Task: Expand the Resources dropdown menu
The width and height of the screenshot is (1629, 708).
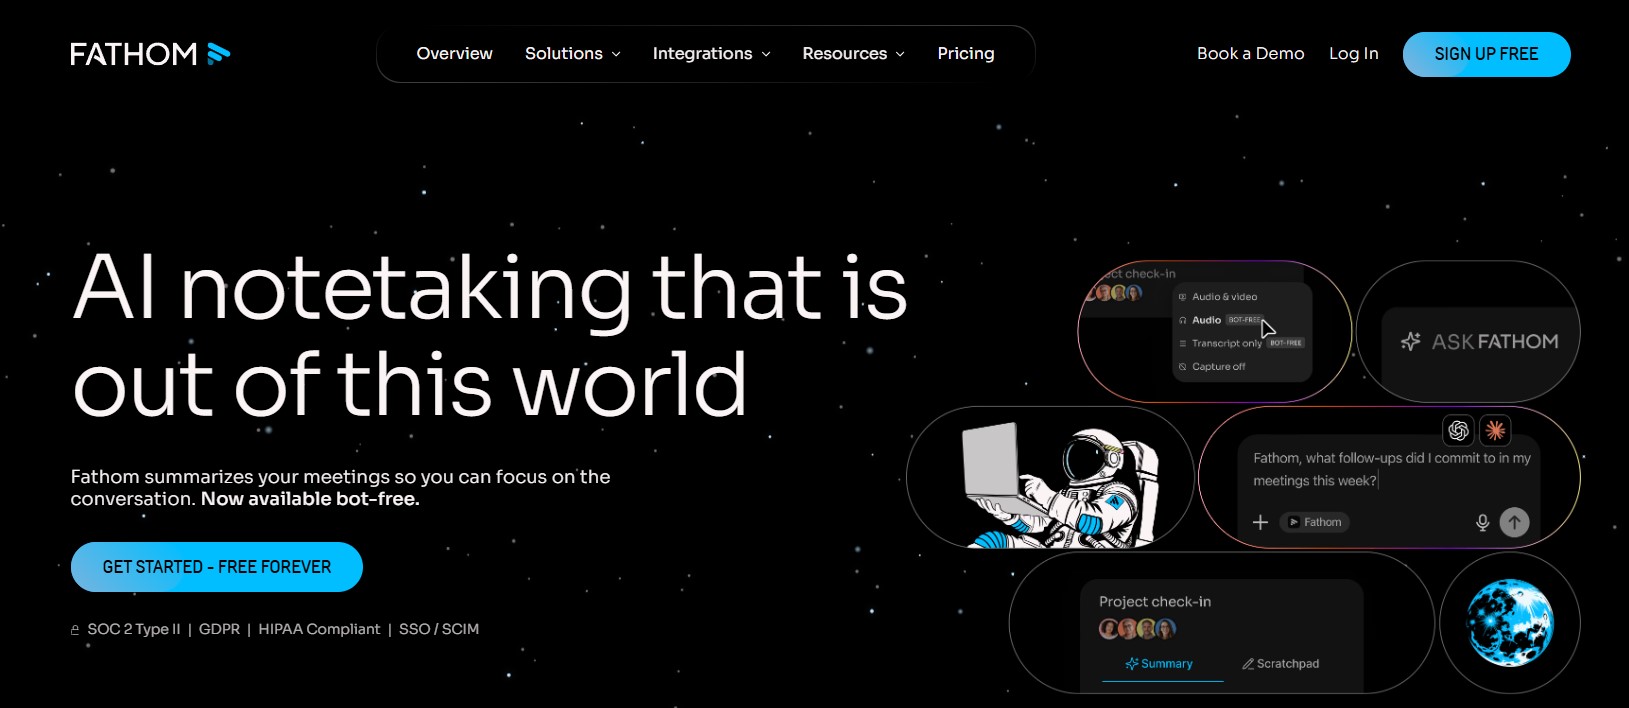Action: (x=853, y=54)
